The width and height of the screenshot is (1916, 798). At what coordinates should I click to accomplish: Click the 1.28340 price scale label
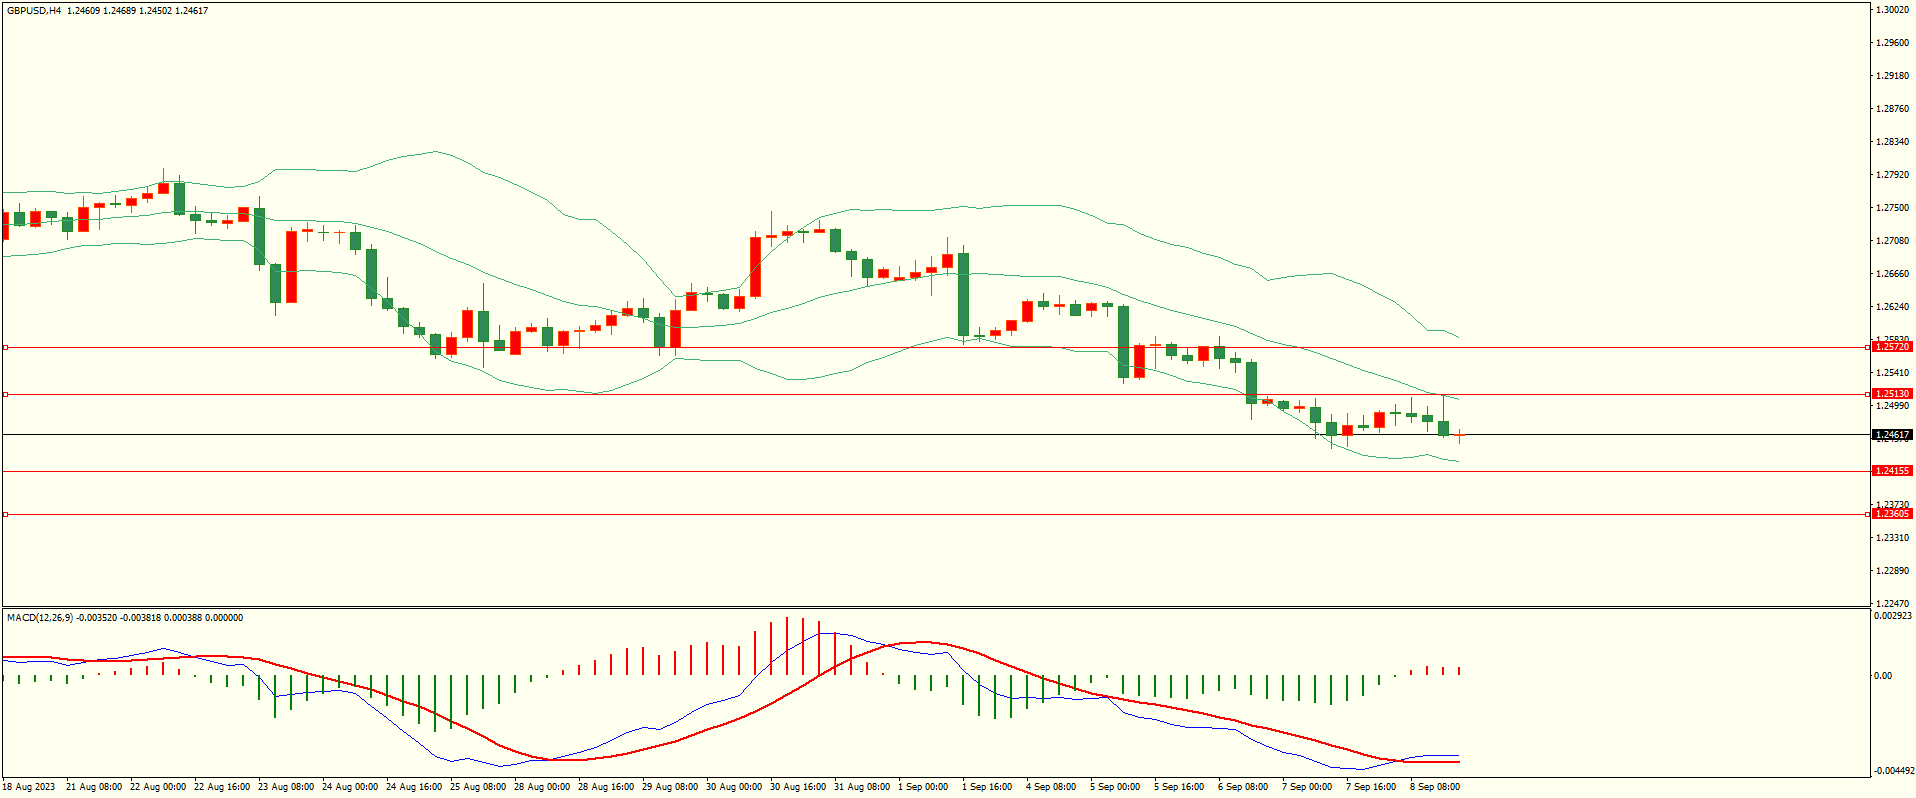(x=1892, y=142)
